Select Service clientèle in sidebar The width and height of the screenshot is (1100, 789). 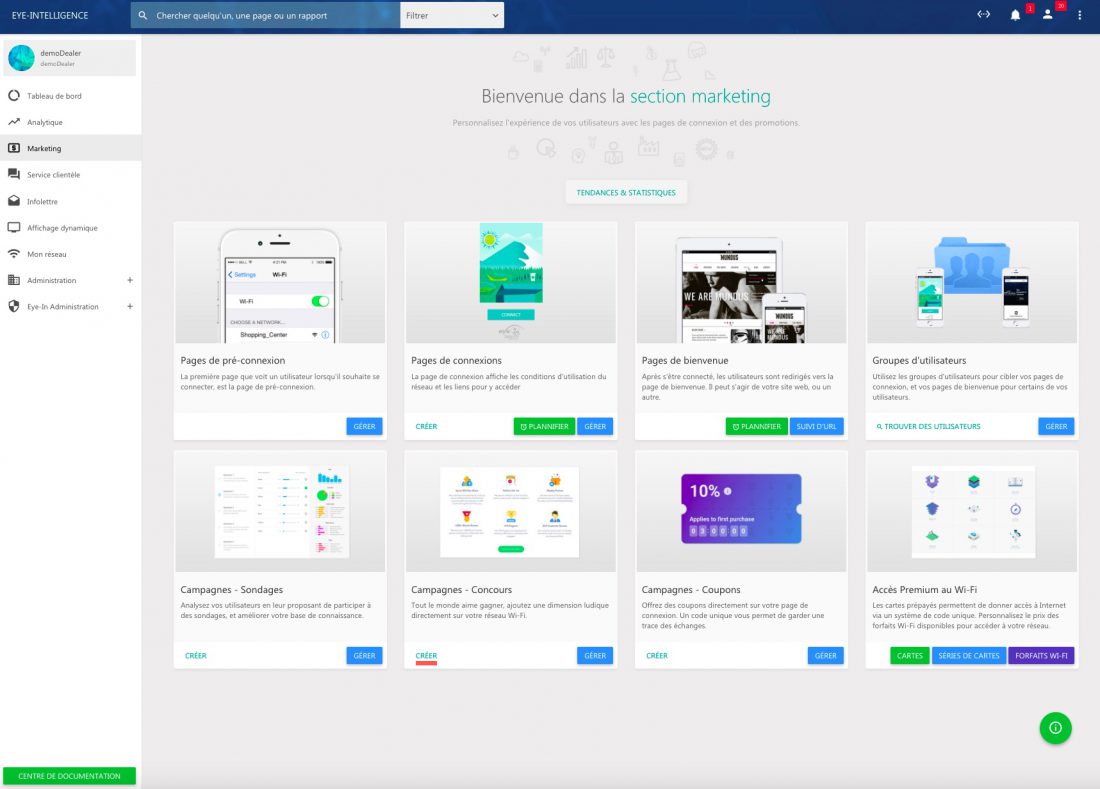(x=53, y=175)
